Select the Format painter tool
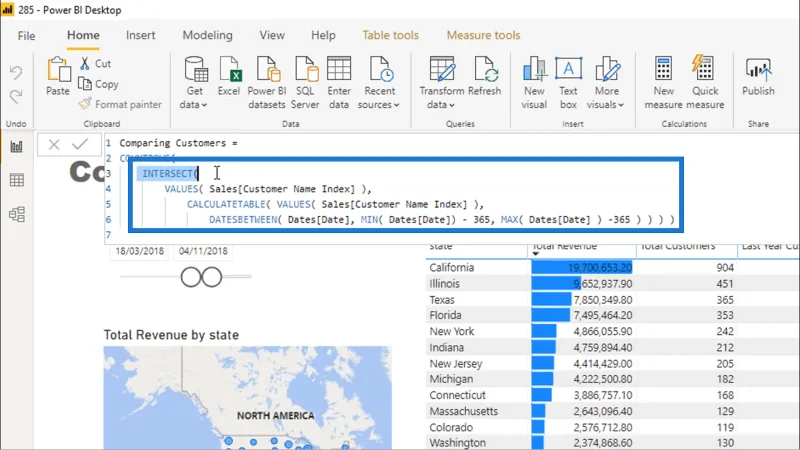The height and width of the screenshot is (450, 800). click(120, 104)
